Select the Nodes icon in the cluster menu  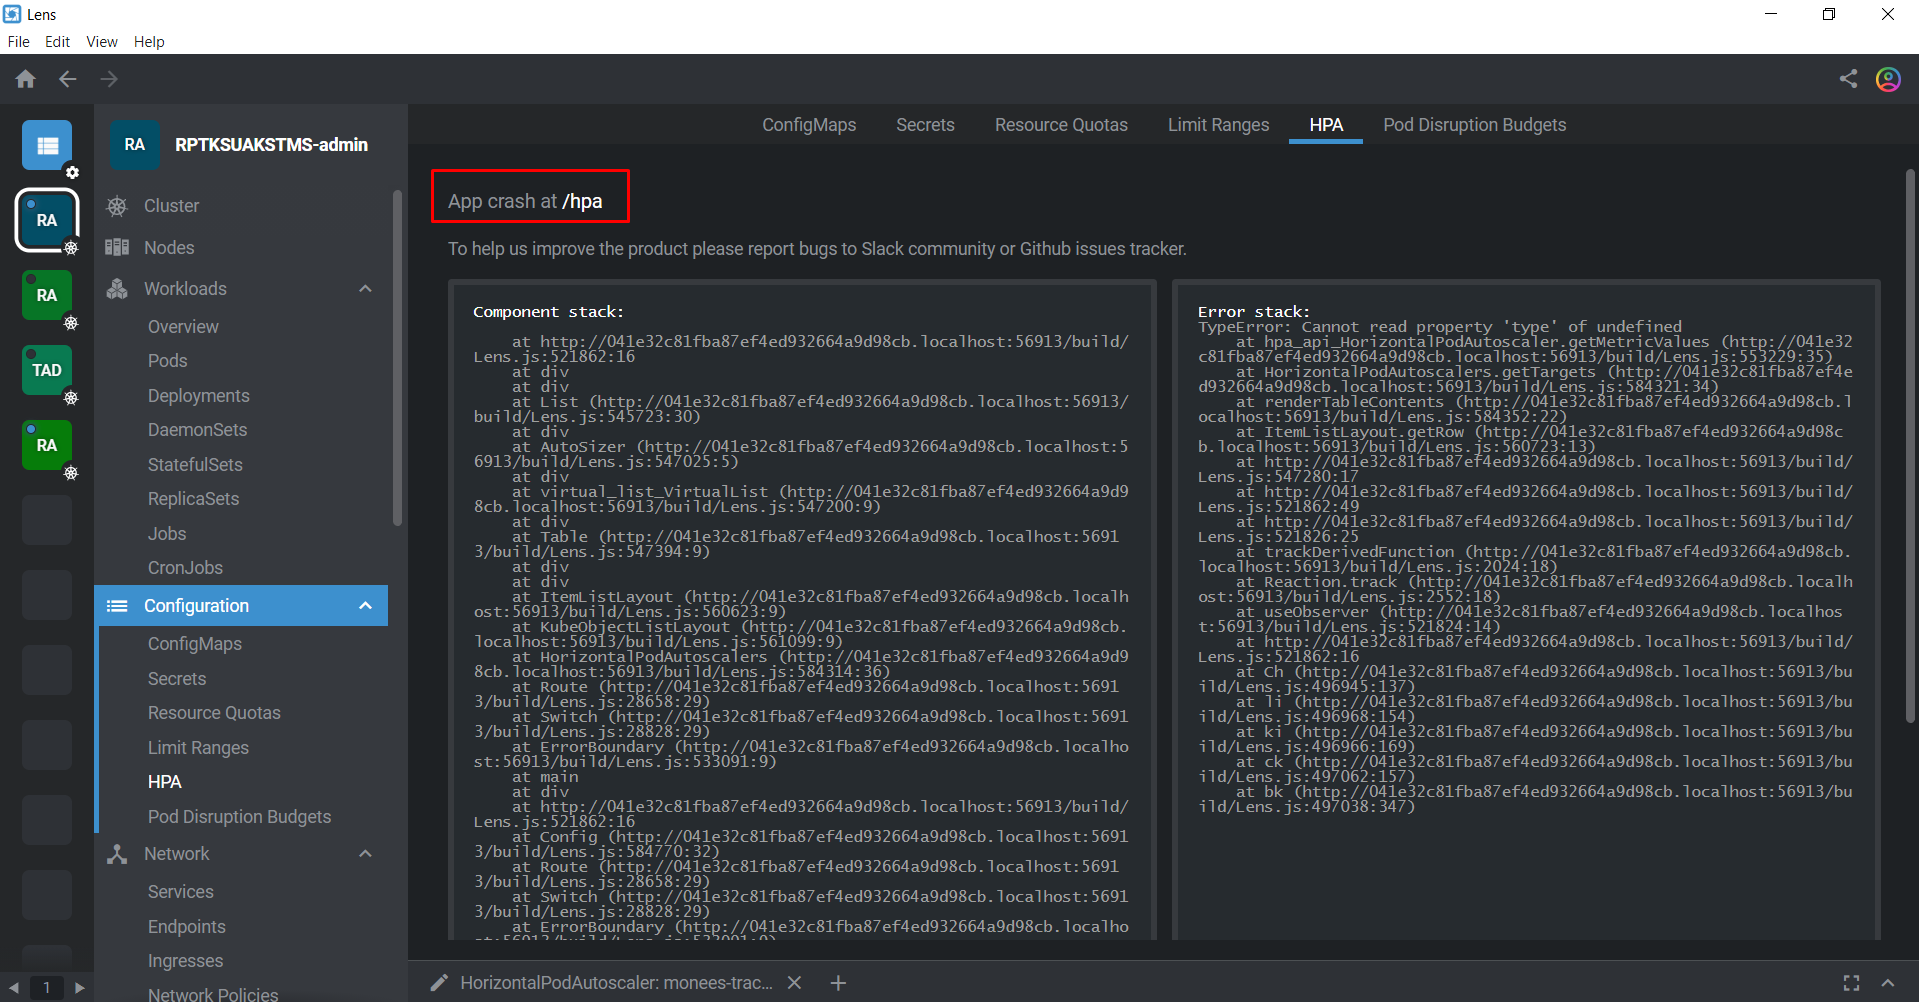pos(117,247)
